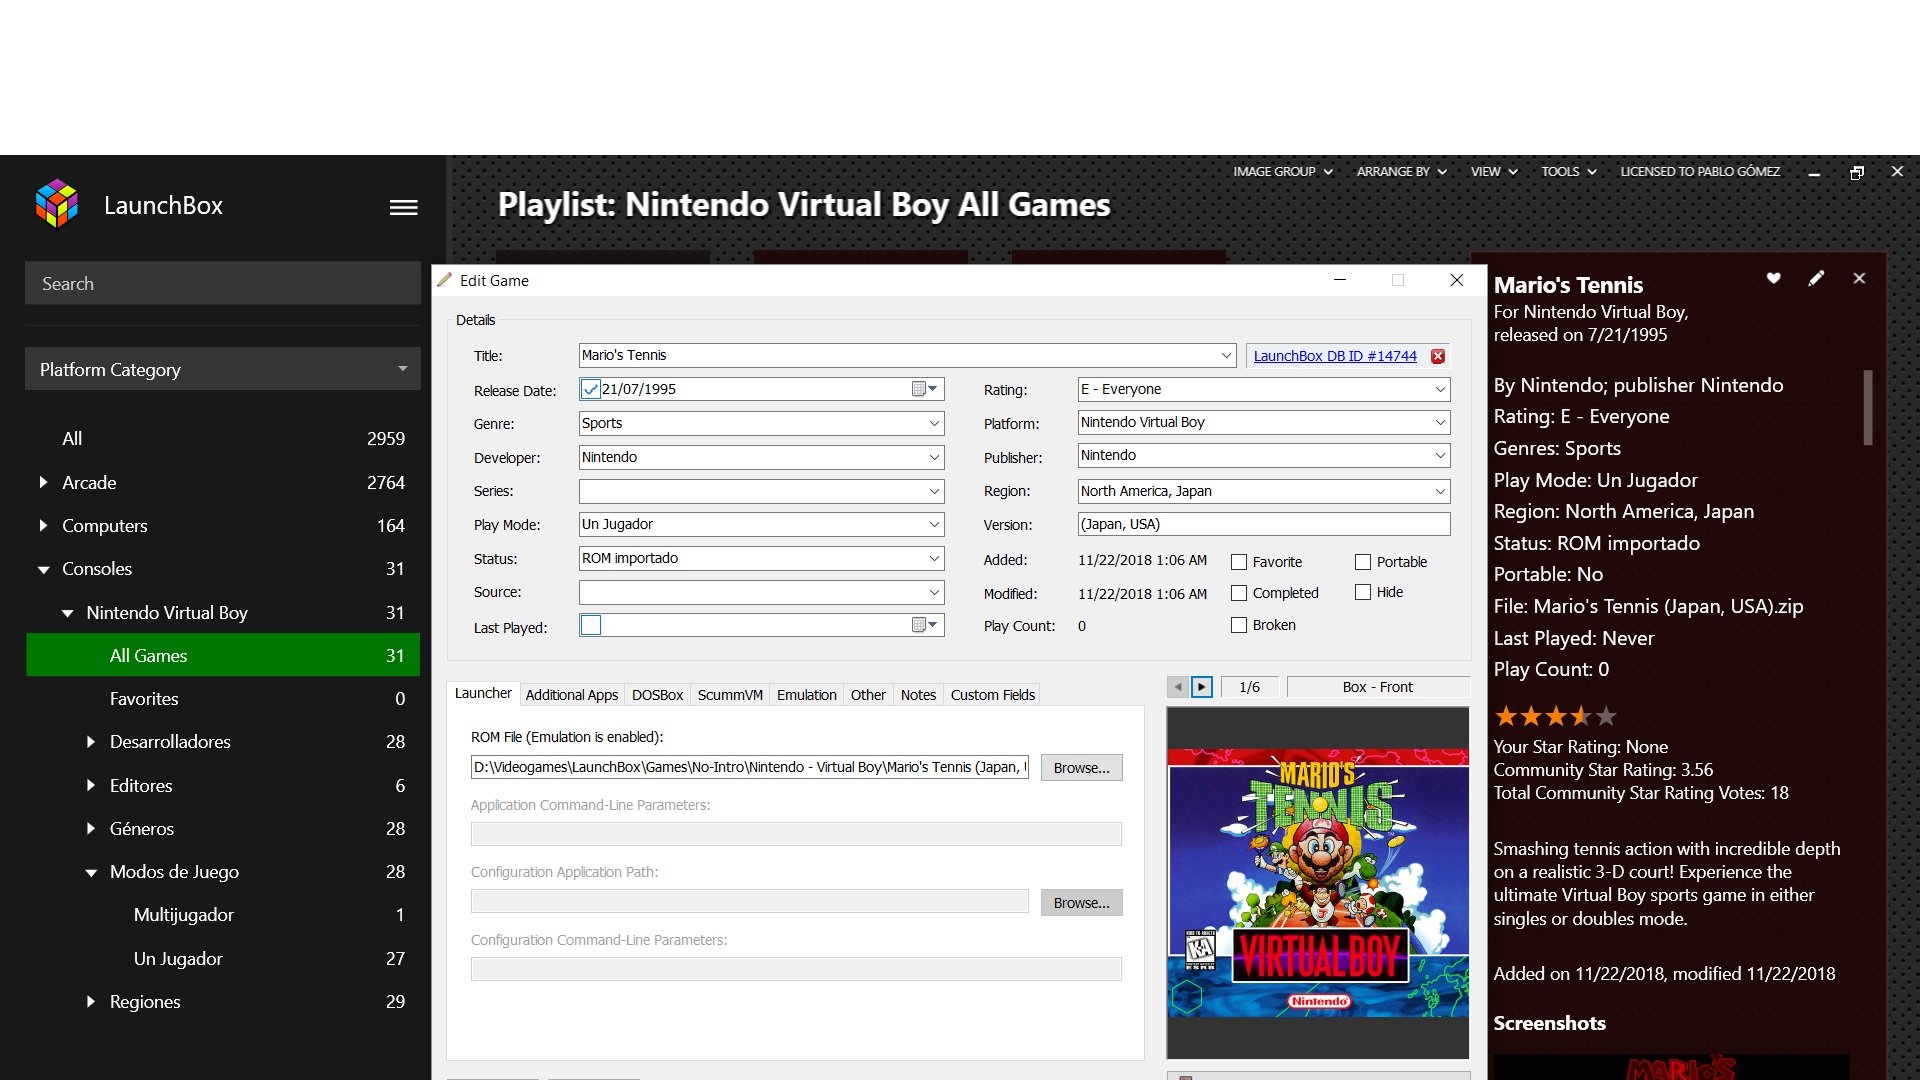
Task: Select Favorites in the sidebar
Action: [223, 699]
